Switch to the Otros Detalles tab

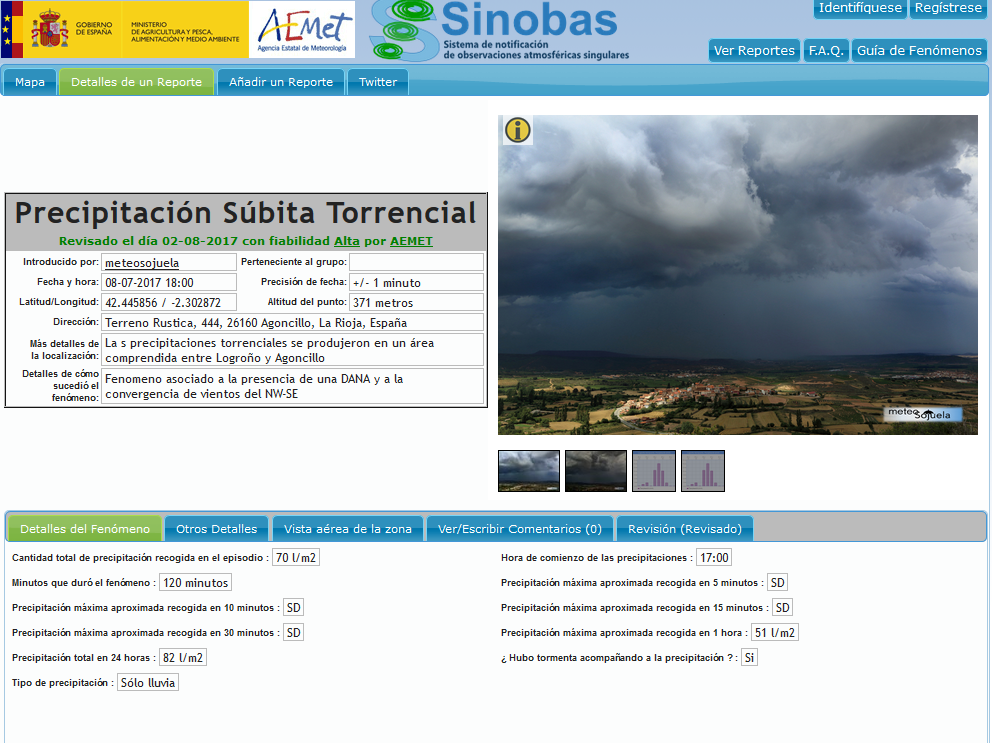pyautogui.click(x=216, y=529)
